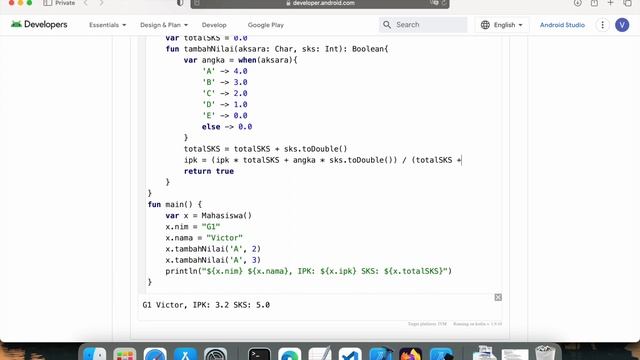This screenshot has height=360, width=640.
Task: Click the 'return true' code line
Action: [x=209, y=171]
